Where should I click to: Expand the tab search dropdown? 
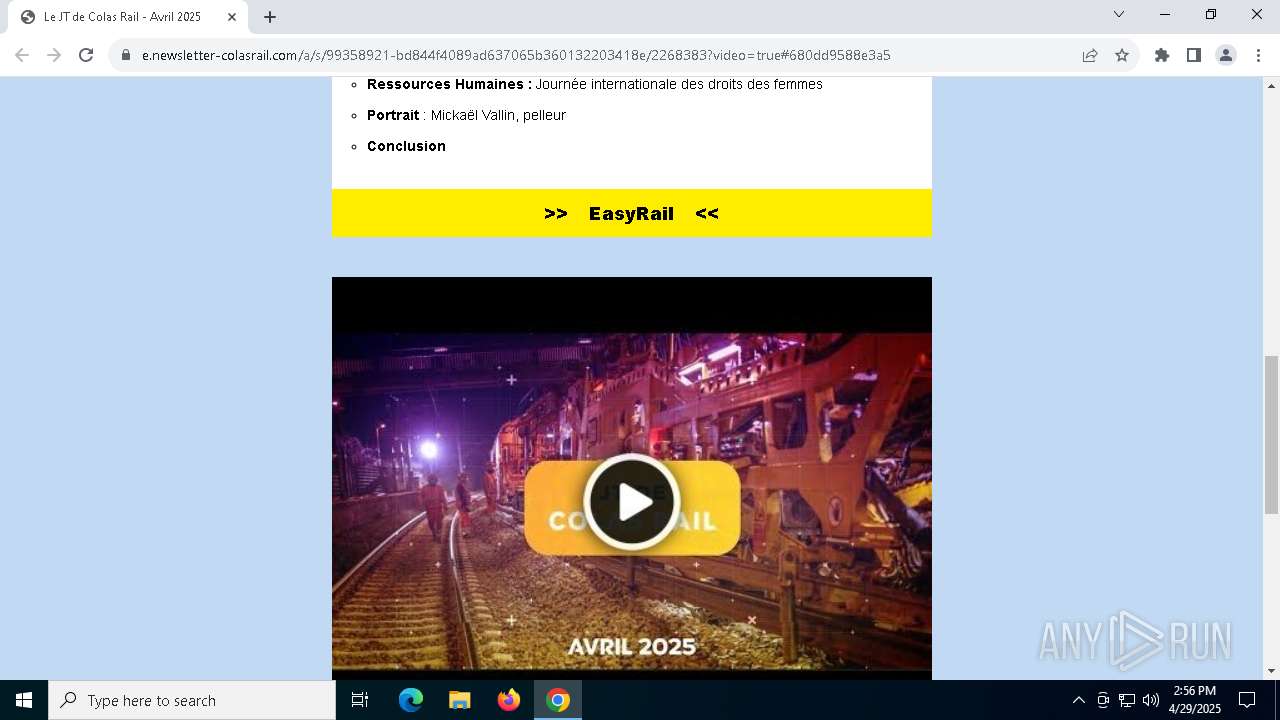point(1119,14)
